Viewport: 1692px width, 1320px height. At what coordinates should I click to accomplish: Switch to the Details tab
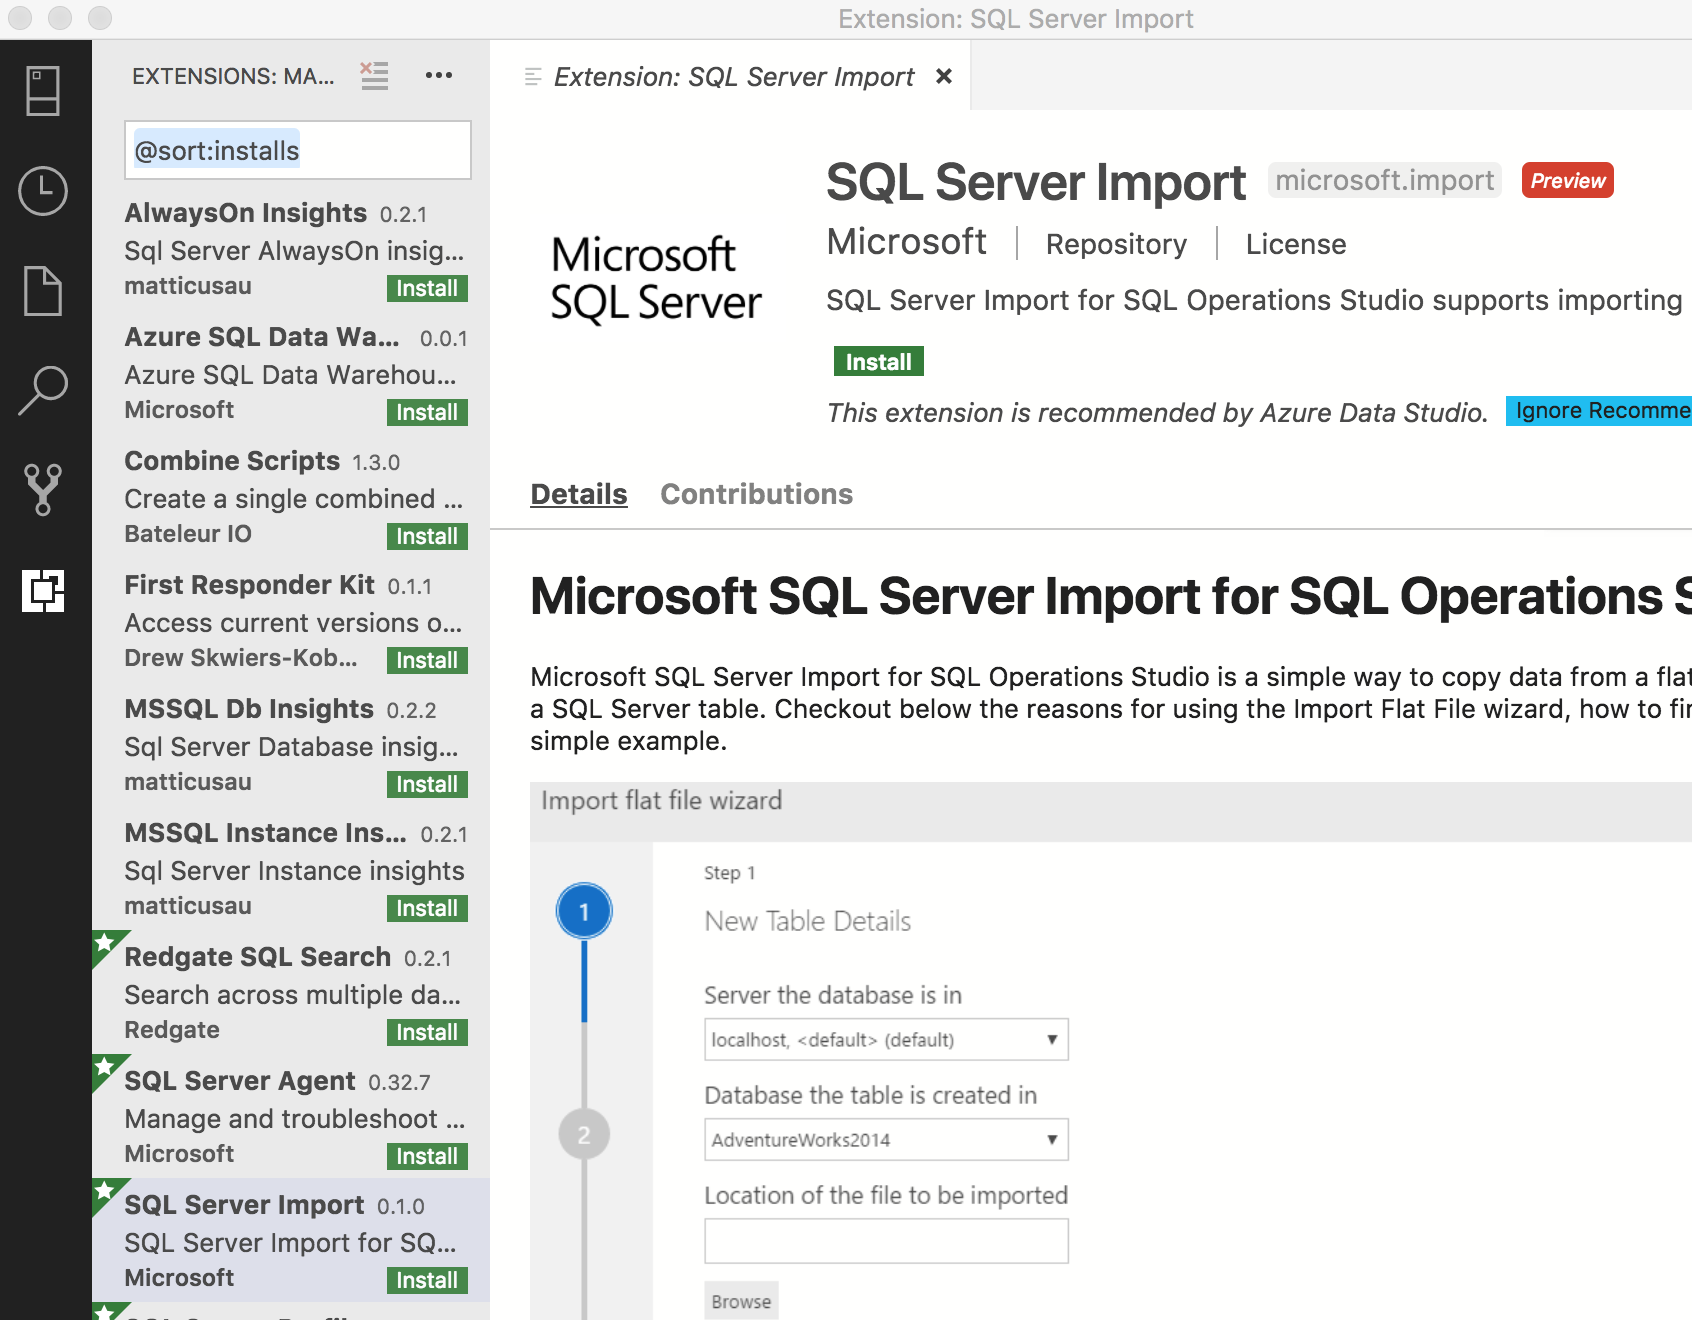(x=578, y=493)
